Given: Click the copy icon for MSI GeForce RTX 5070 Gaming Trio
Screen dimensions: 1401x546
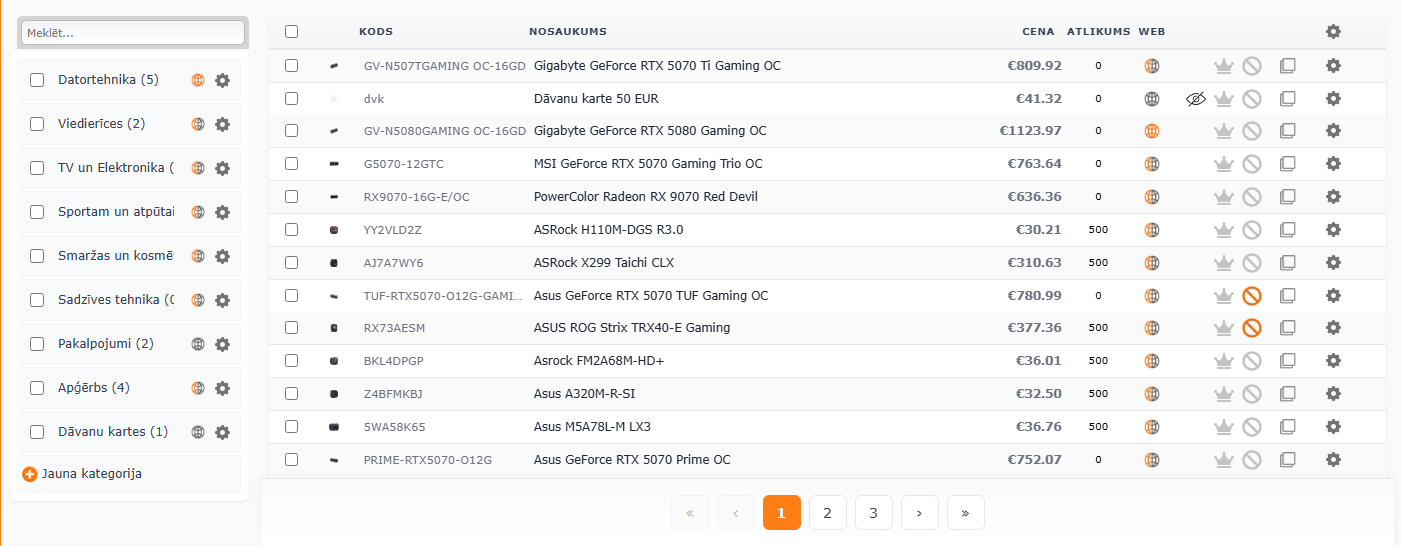Looking at the screenshot, I should tap(1288, 164).
